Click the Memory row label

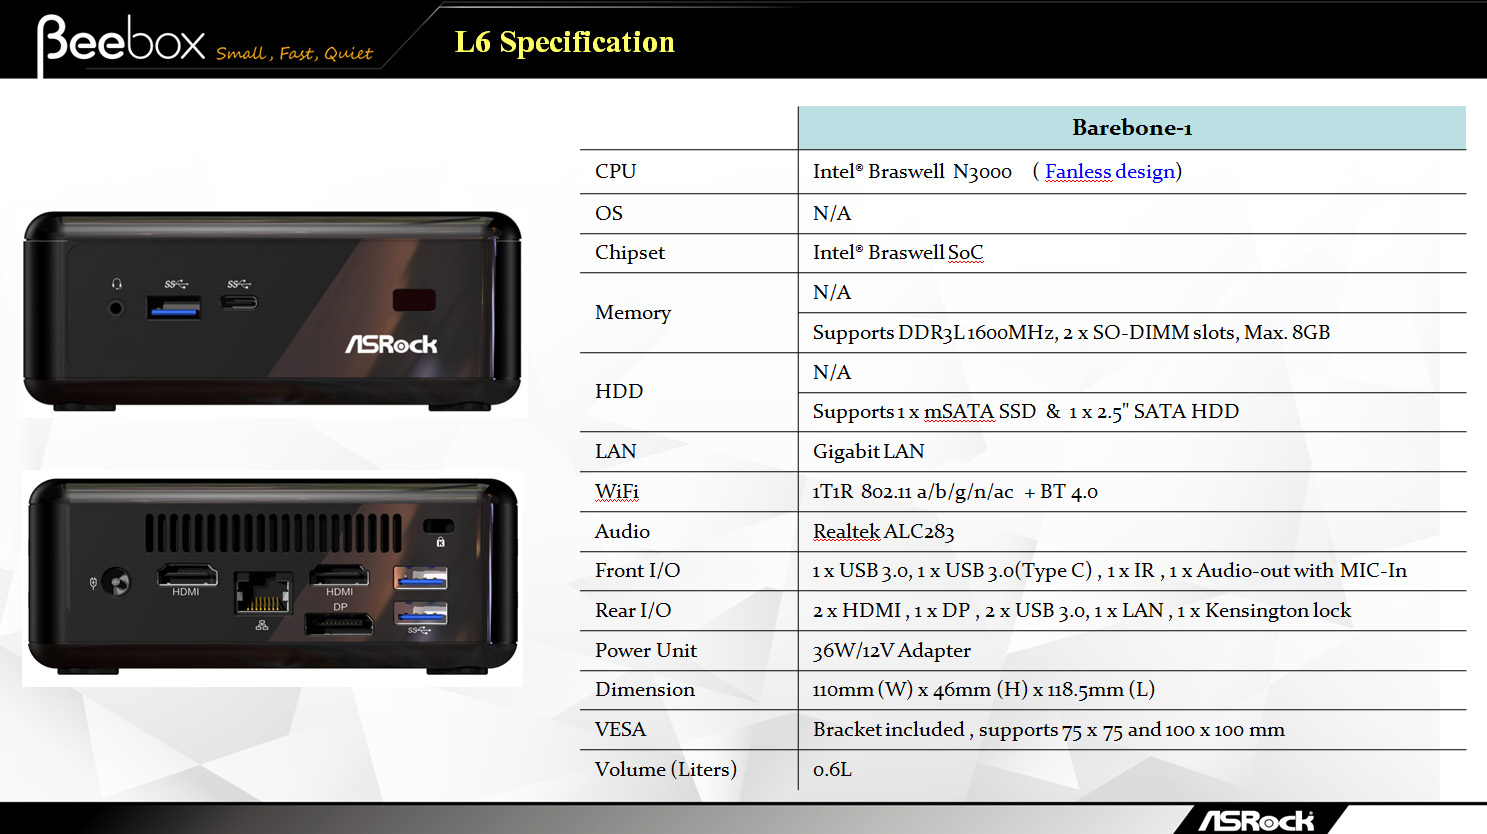[x=633, y=312]
